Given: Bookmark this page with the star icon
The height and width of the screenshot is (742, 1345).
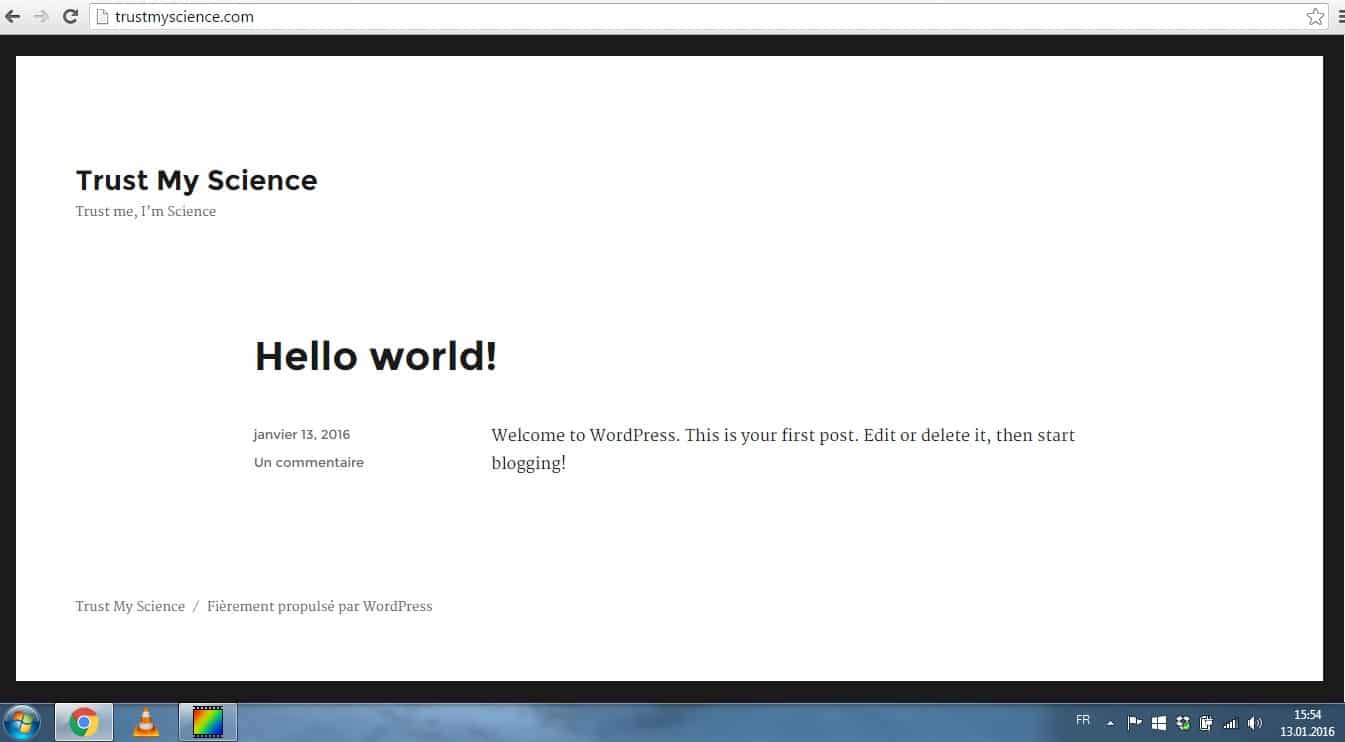Looking at the screenshot, I should pyautogui.click(x=1315, y=16).
